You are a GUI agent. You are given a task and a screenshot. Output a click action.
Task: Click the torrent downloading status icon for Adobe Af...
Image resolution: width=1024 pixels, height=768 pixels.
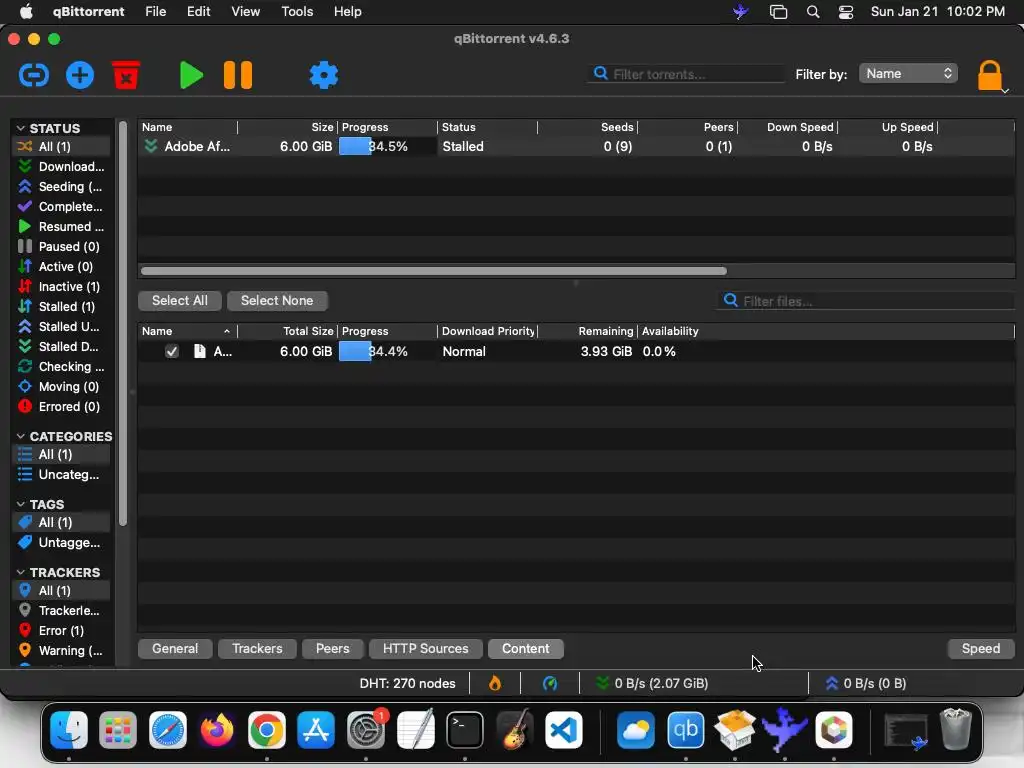click(x=151, y=146)
